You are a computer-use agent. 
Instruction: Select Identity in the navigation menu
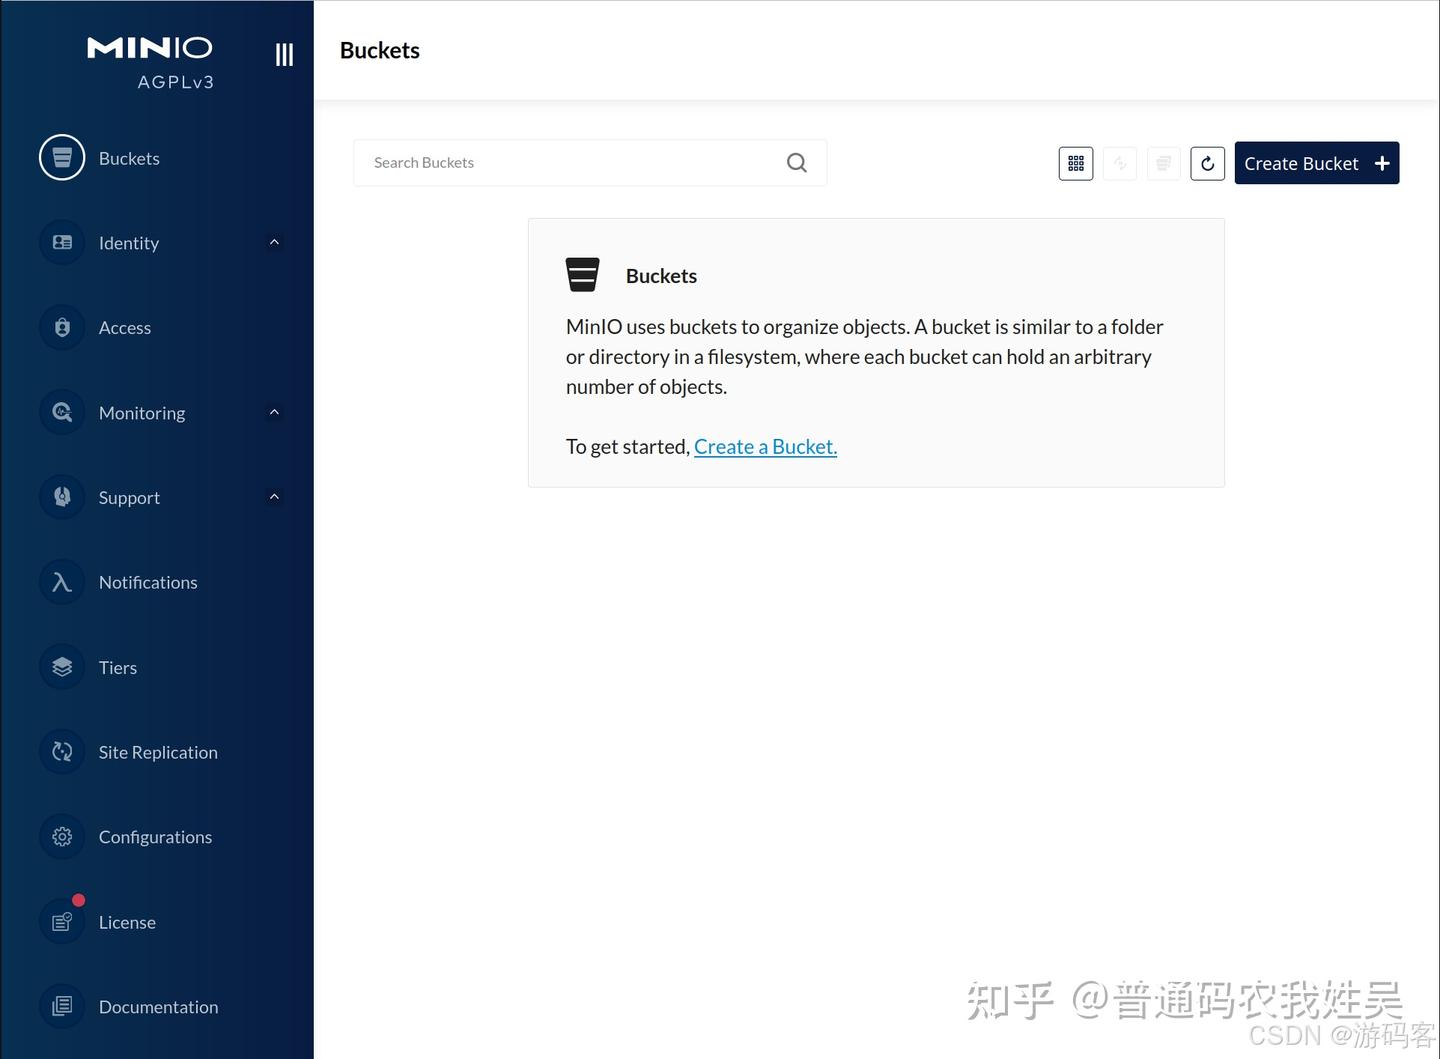pos(128,242)
